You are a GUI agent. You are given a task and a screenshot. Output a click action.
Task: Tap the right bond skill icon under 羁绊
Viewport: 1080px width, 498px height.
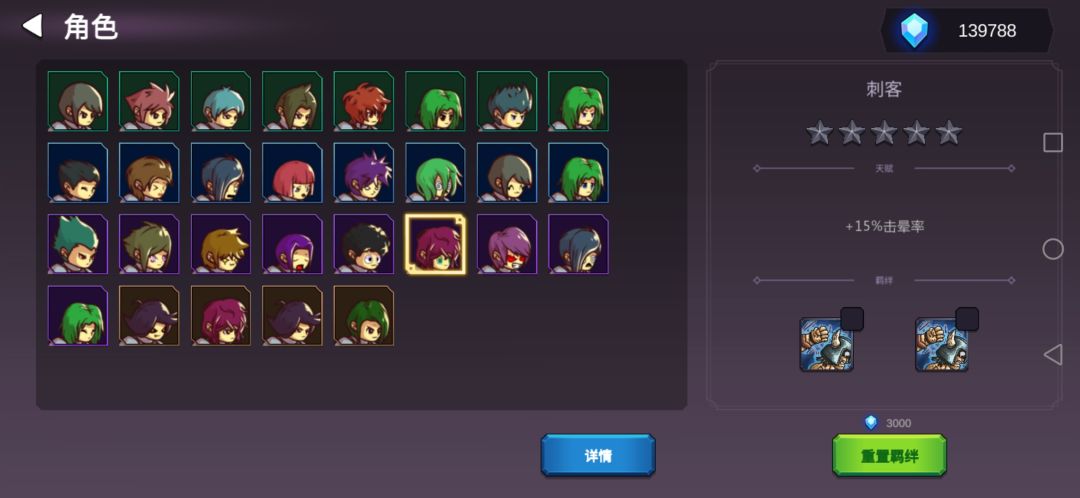click(942, 344)
